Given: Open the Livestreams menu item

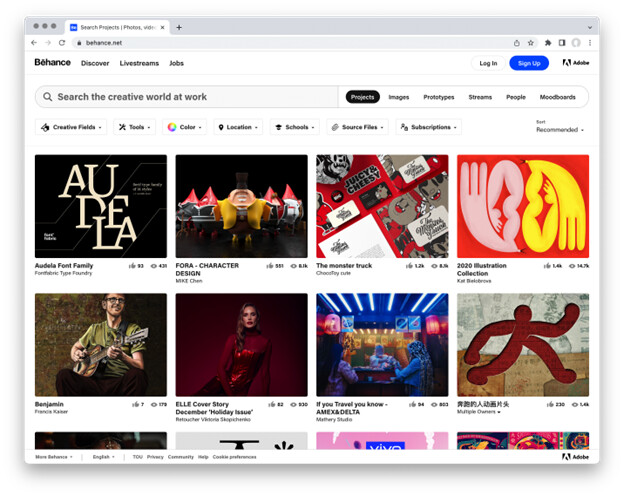Looking at the screenshot, I should click(x=139, y=63).
